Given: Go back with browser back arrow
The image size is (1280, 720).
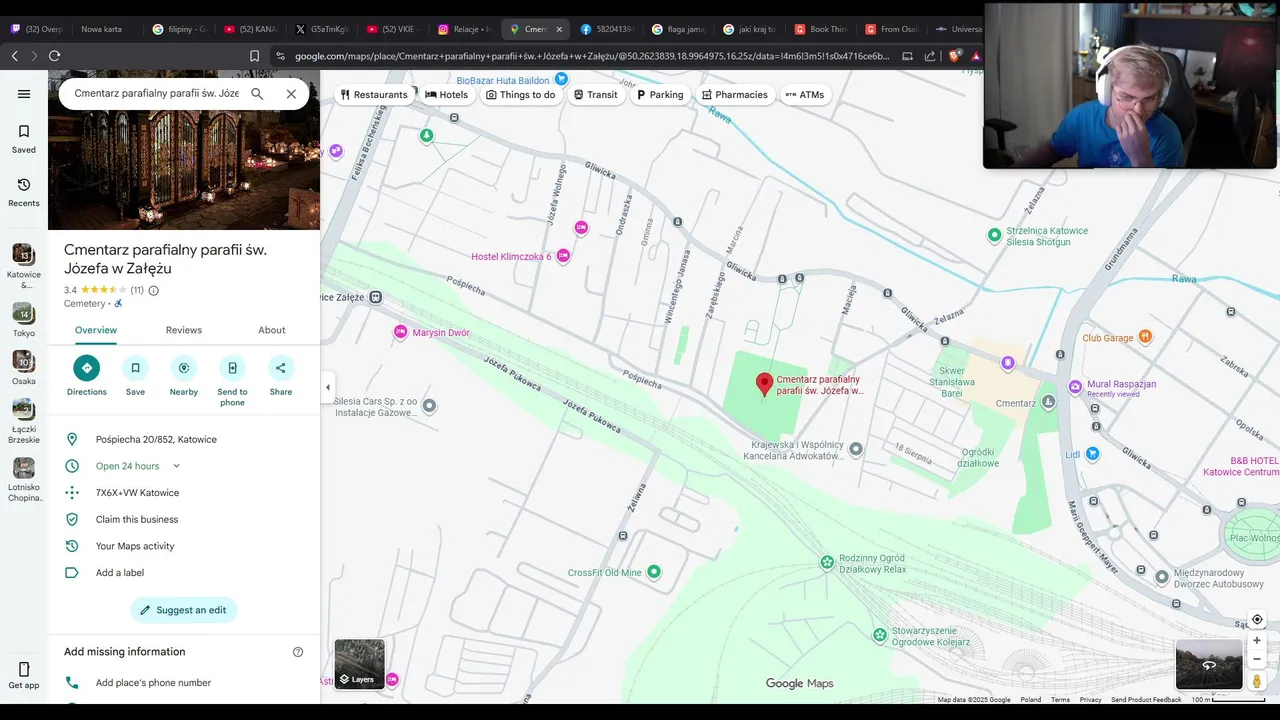Looking at the screenshot, I should (14, 56).
